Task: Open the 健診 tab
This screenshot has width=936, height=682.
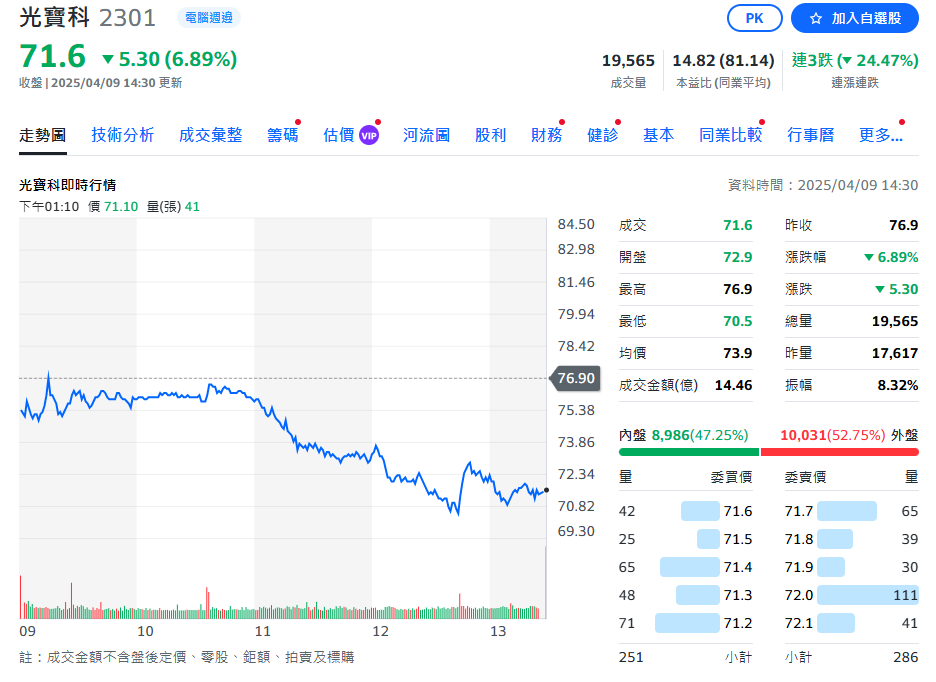Action: click(603, 136)
